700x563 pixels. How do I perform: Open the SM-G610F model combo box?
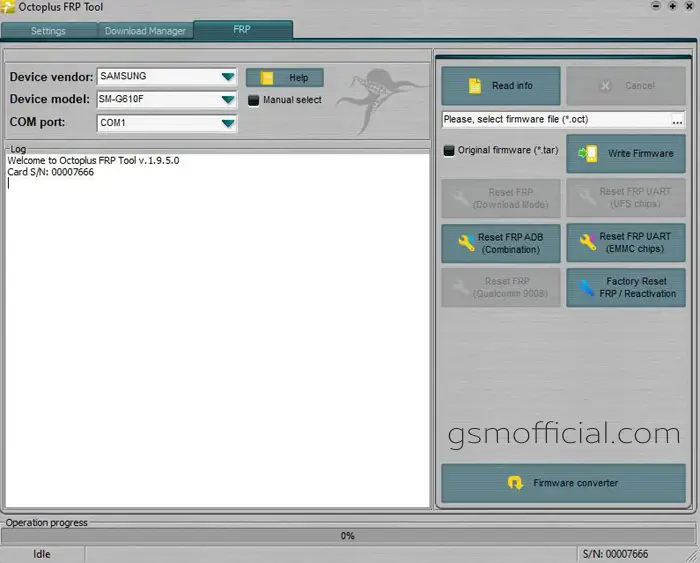click(167, 99)
